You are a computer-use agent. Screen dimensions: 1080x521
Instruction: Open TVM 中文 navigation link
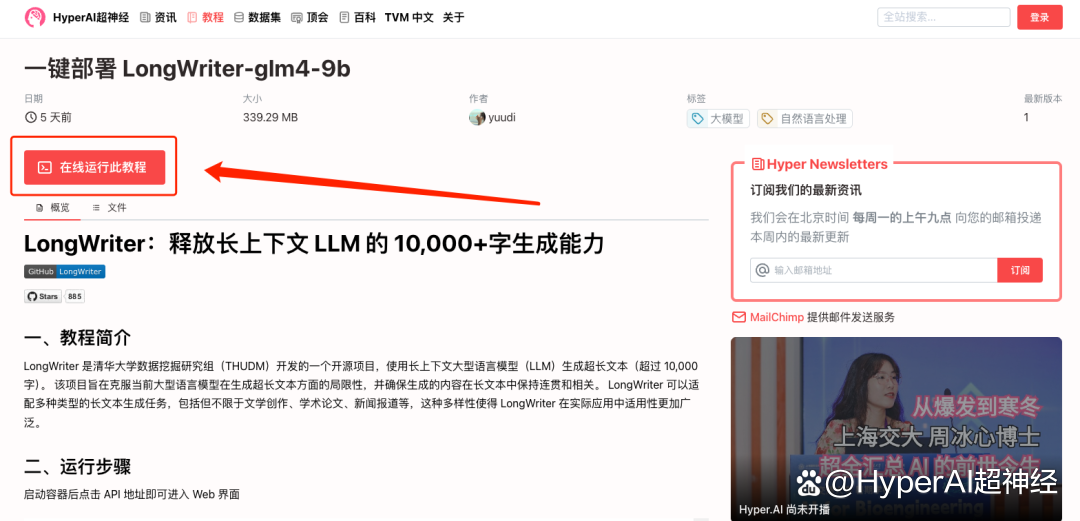409,17
